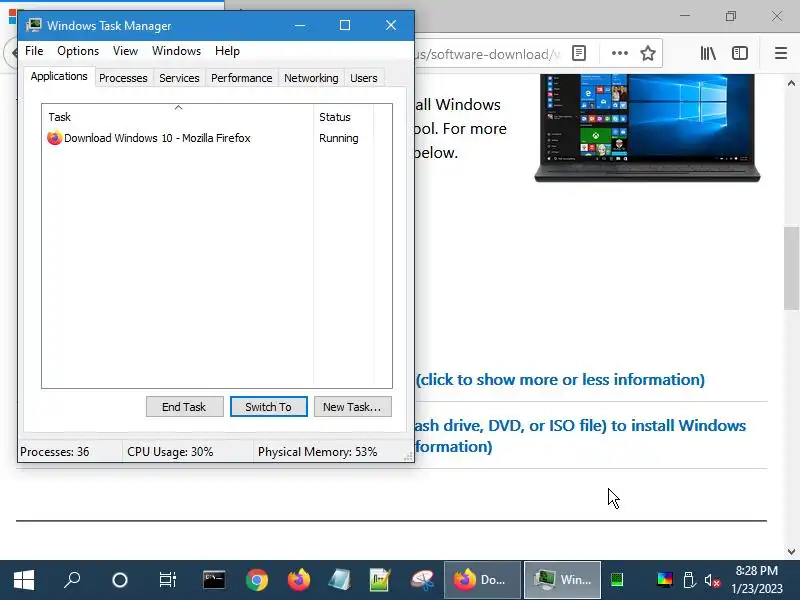Switch to the Services tab
Image resolution: width=800 pixels, height=600 pixels.
[179, 78]
